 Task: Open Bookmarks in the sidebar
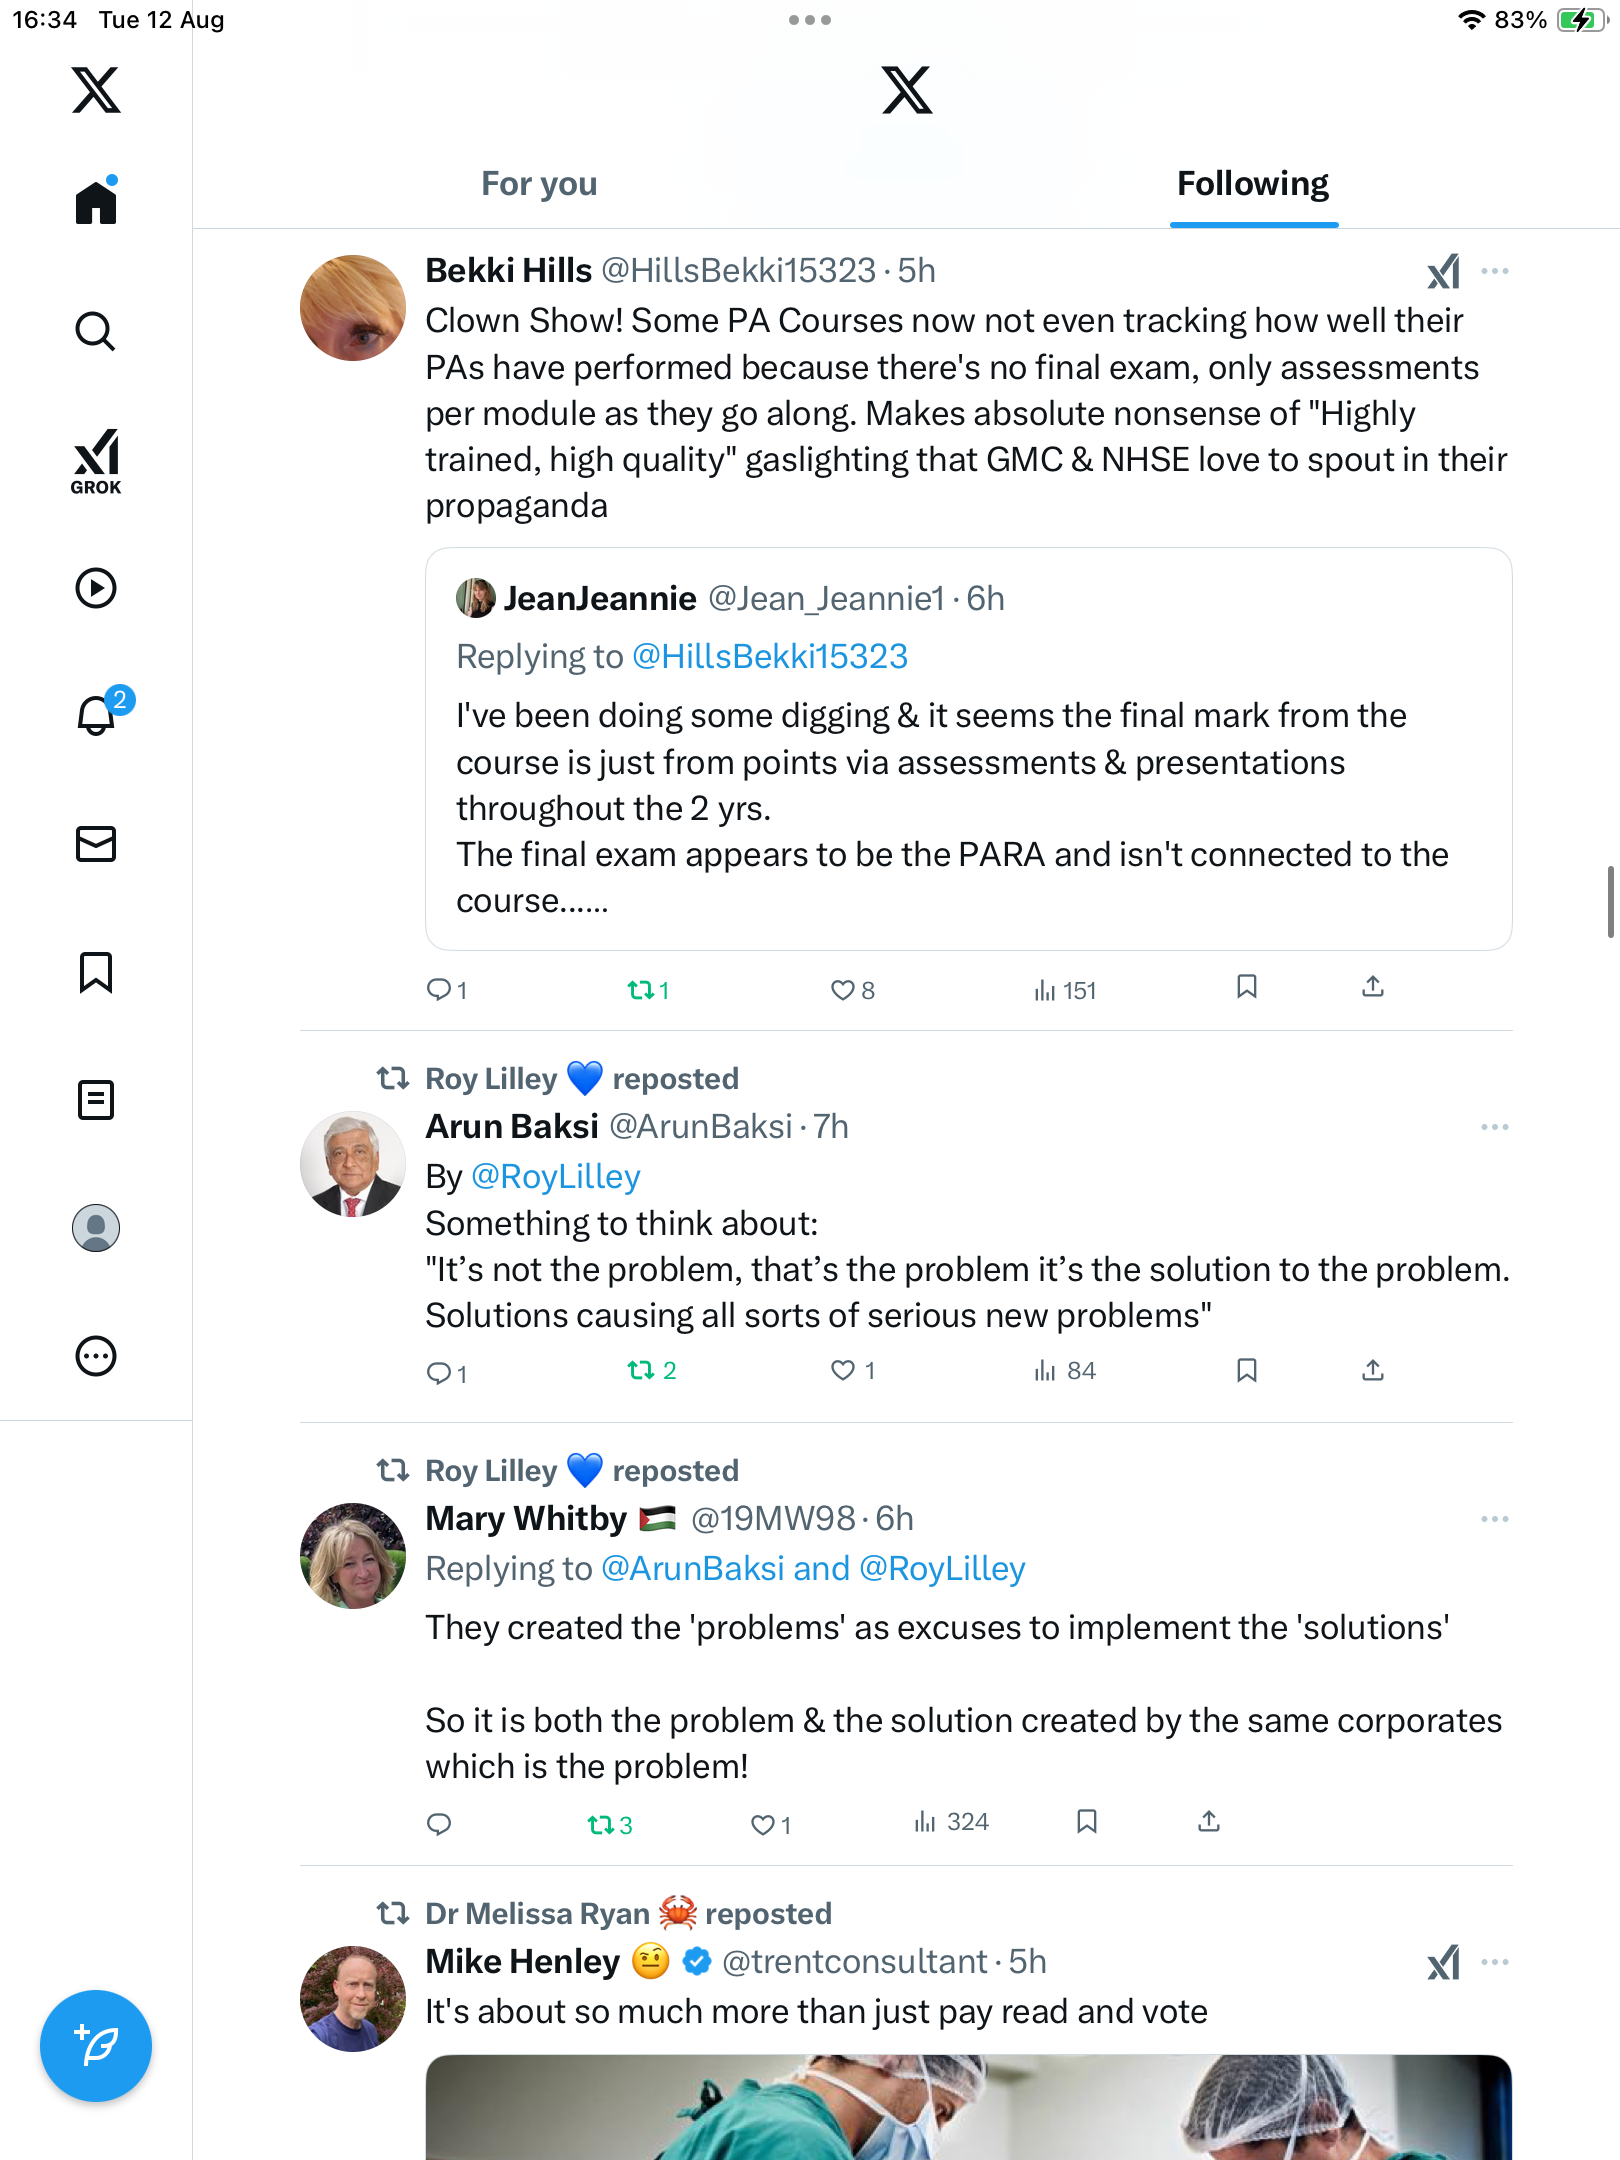[x=96, y=972]
